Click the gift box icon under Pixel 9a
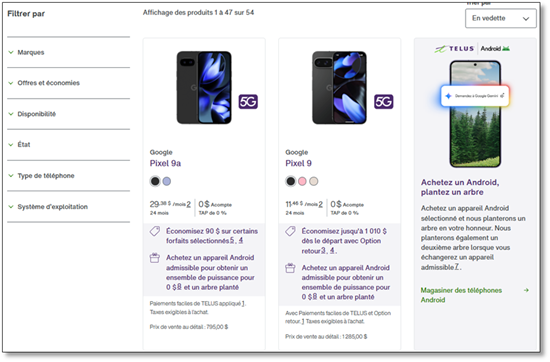 155,258
